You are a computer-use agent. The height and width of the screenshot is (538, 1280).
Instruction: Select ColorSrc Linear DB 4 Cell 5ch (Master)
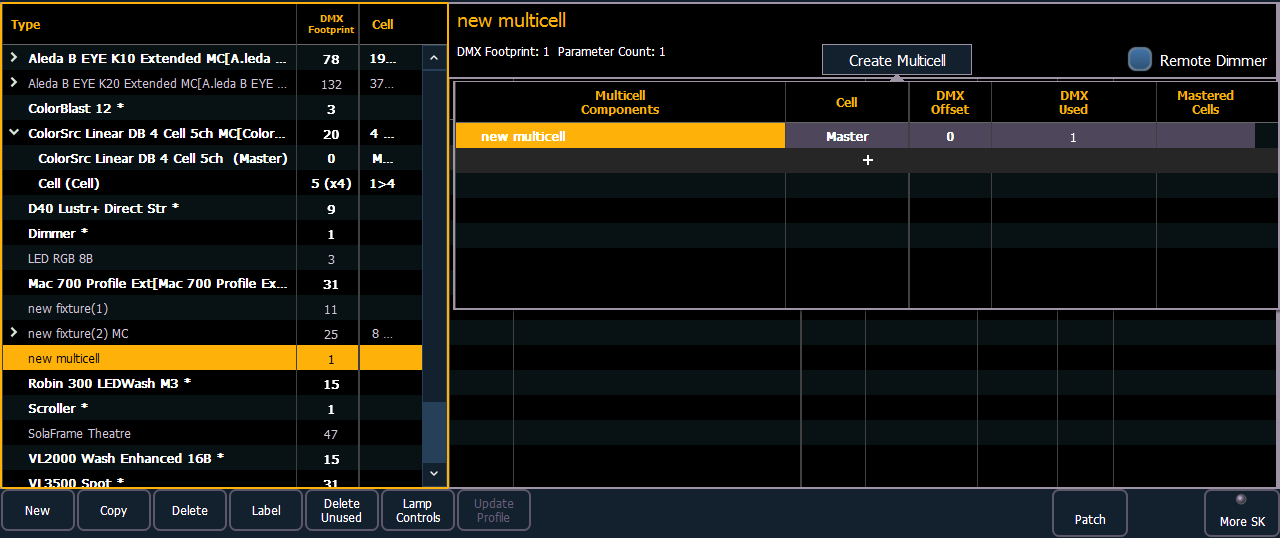(x=212, y=159)
